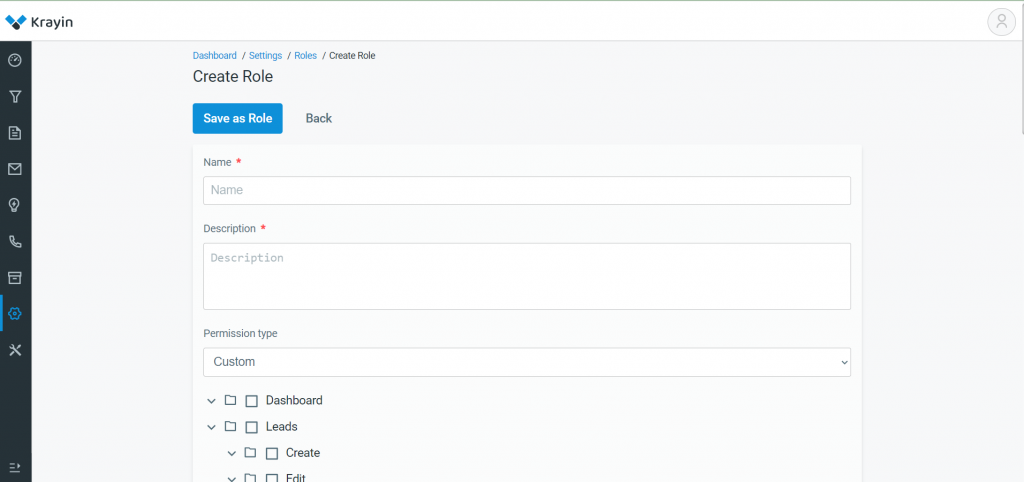Image resolution: width=1024 pixels, height=482 pixels.
Task: Focus the Description textarea
Action: (527, 276)
